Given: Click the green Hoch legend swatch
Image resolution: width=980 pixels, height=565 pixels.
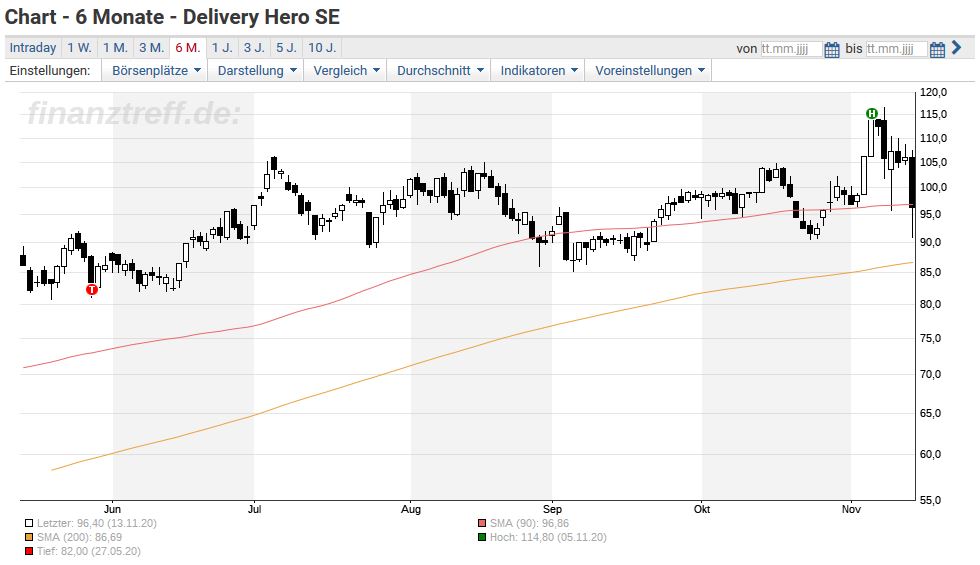Looking at the screenshot, I should click(482, 538).
